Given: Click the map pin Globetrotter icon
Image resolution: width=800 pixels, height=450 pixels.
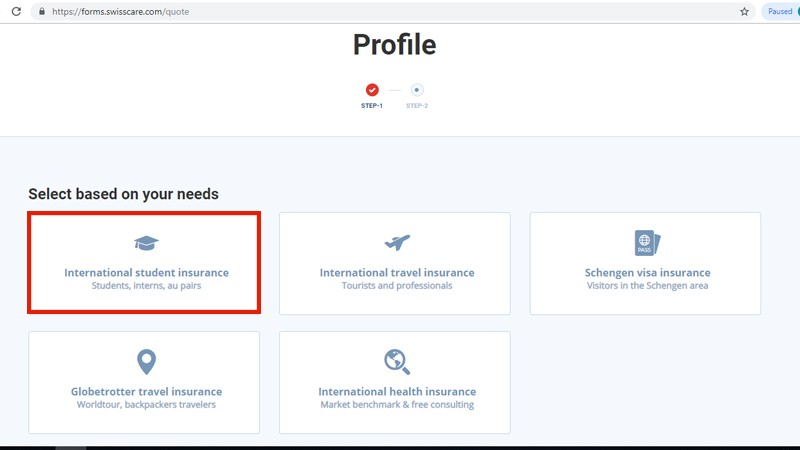Looking at the screenshot, I should point(146,361).
